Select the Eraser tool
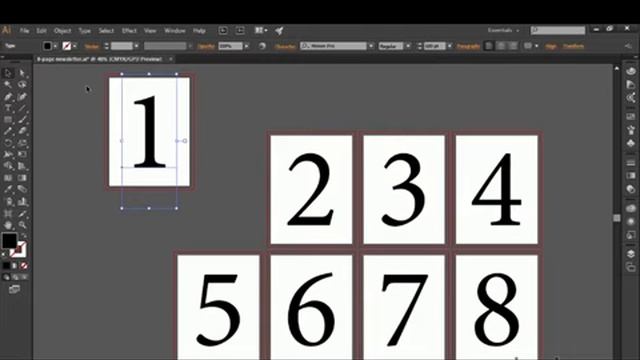The image size is (640, 360). click(x=22, y=131)
